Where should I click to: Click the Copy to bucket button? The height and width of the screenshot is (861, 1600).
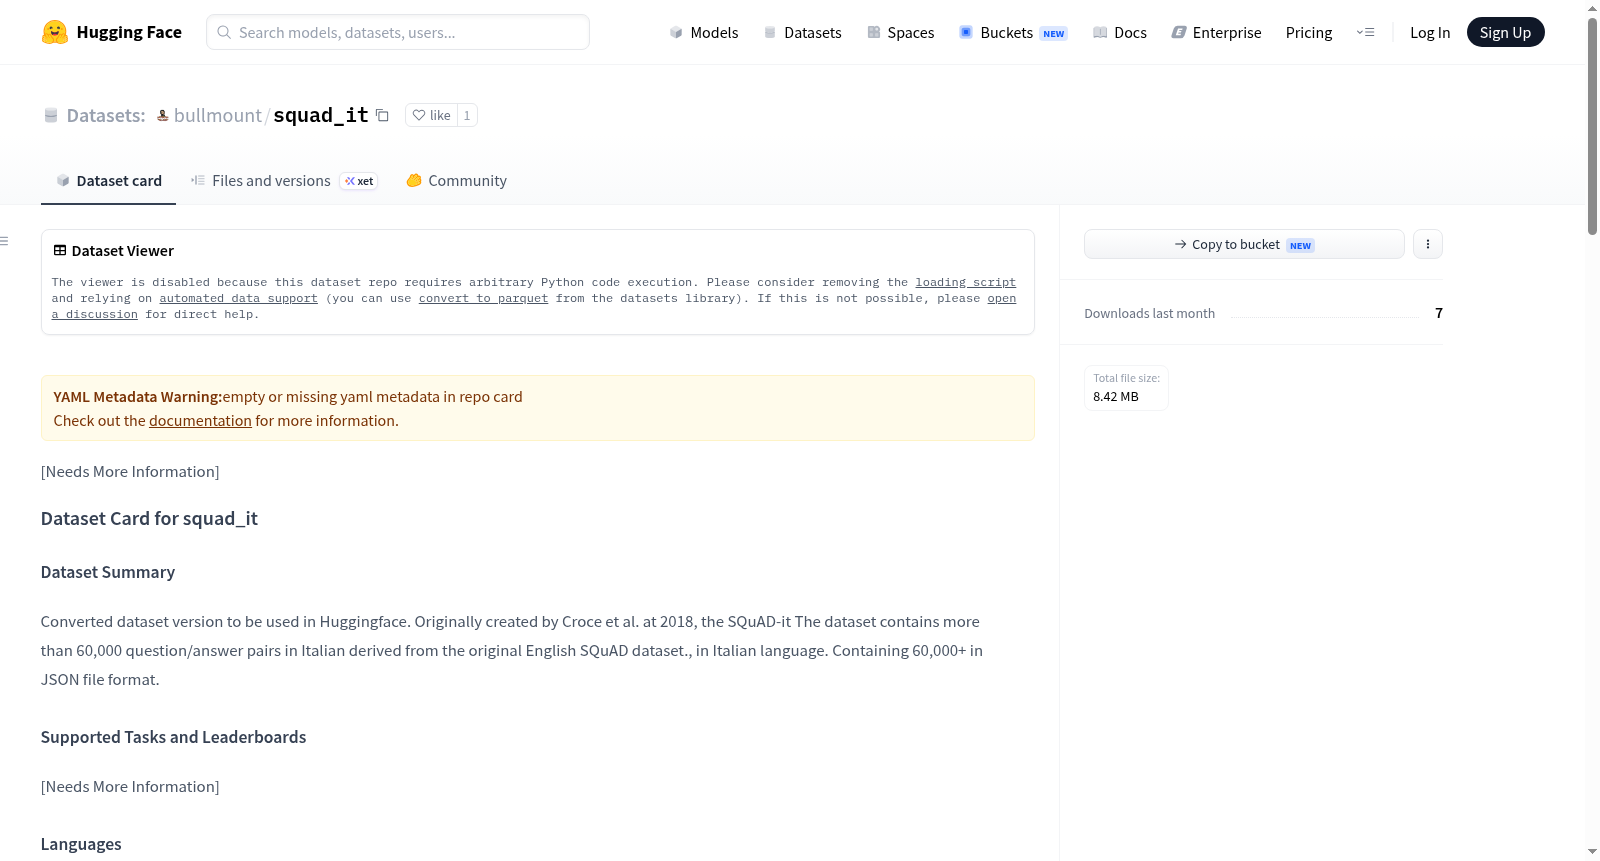[x=1244, y=244]
